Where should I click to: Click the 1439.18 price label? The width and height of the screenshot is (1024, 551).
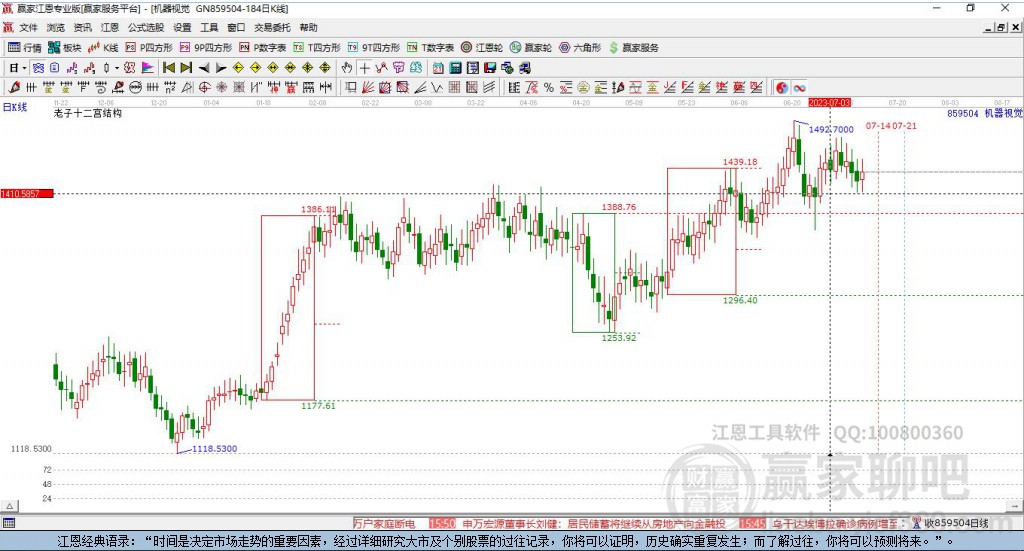click(x=740, y=162)
